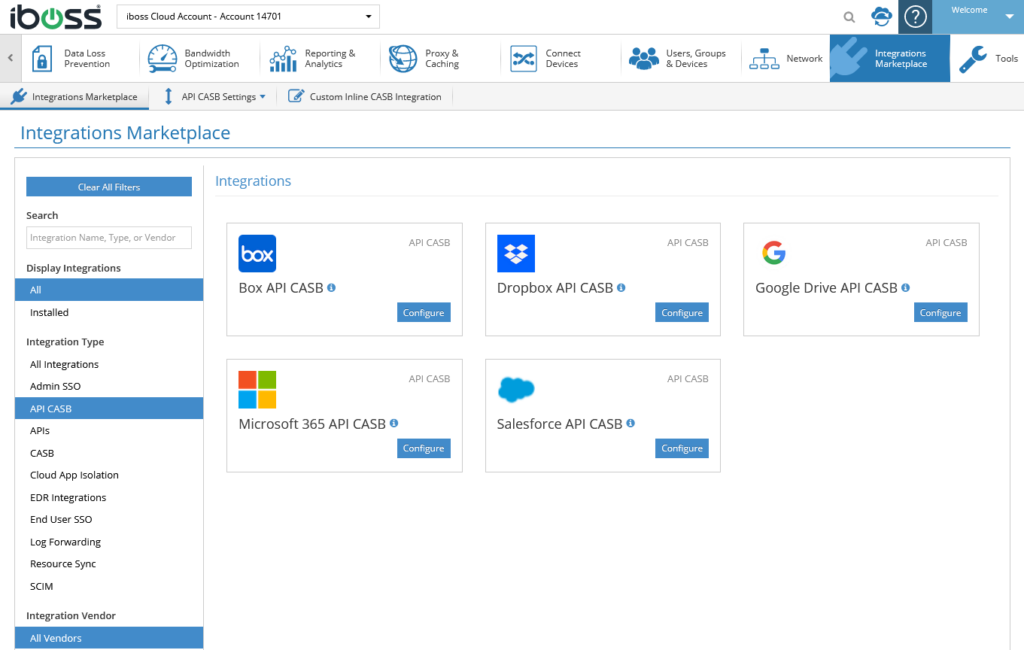Click API CASB Settings arrows icon
The width and height of the screenshot is (1024, 650).
[x=168, y=96]
